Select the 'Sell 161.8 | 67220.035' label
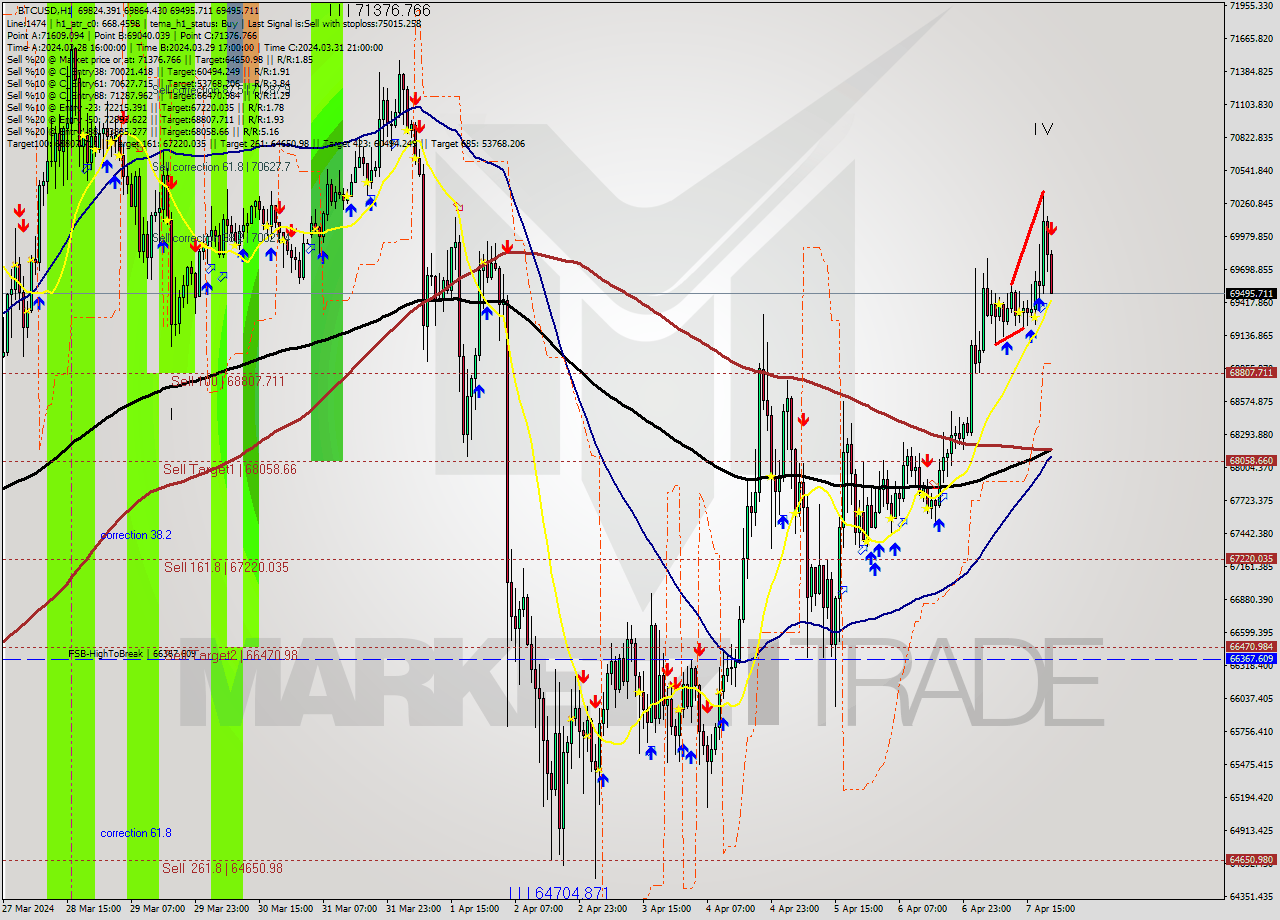1280x920 pixels. [x=226, y=567]
